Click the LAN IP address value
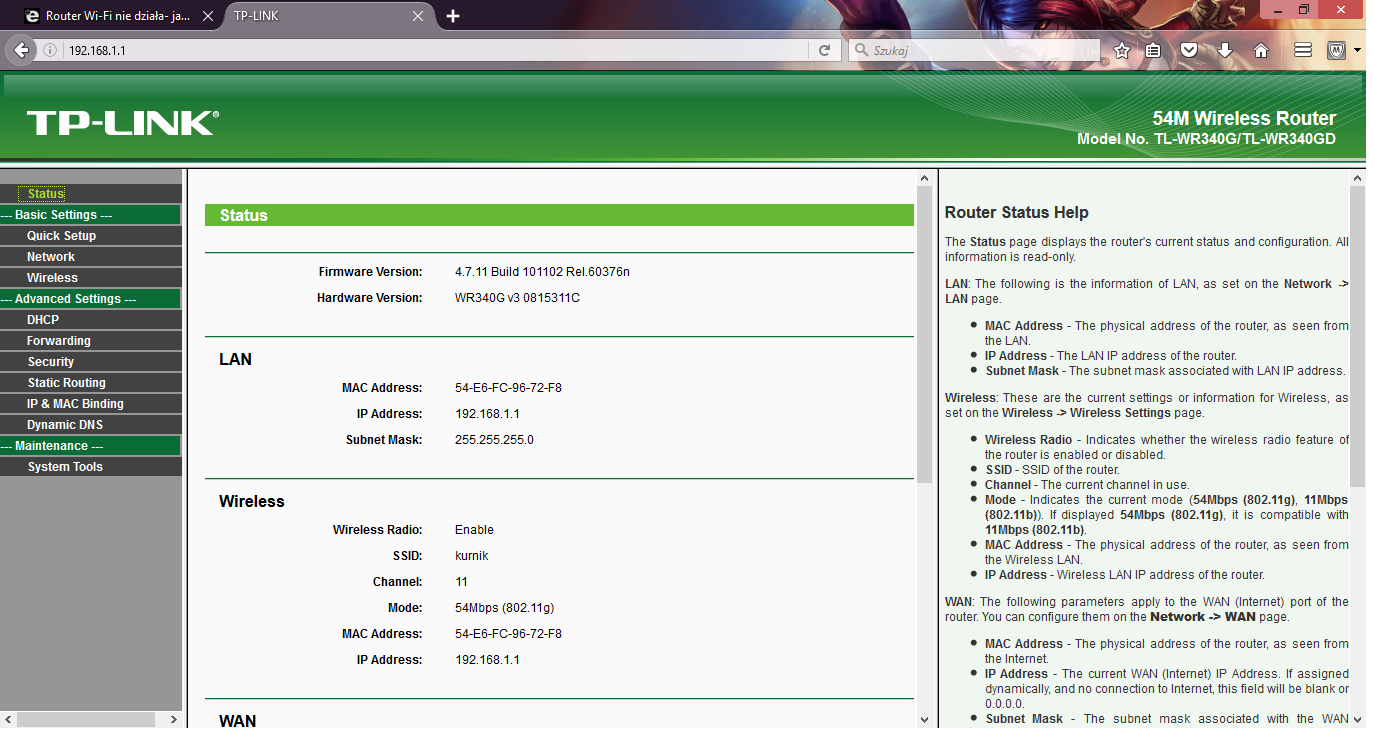The image size is (1374, 752). 487,414
